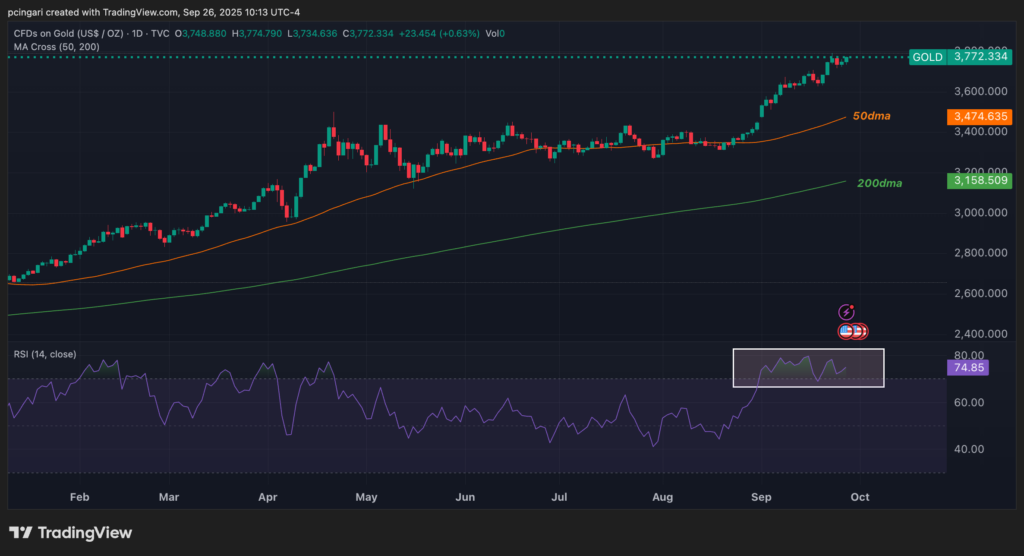Click the green 200dma line annotation

point(877,184)
